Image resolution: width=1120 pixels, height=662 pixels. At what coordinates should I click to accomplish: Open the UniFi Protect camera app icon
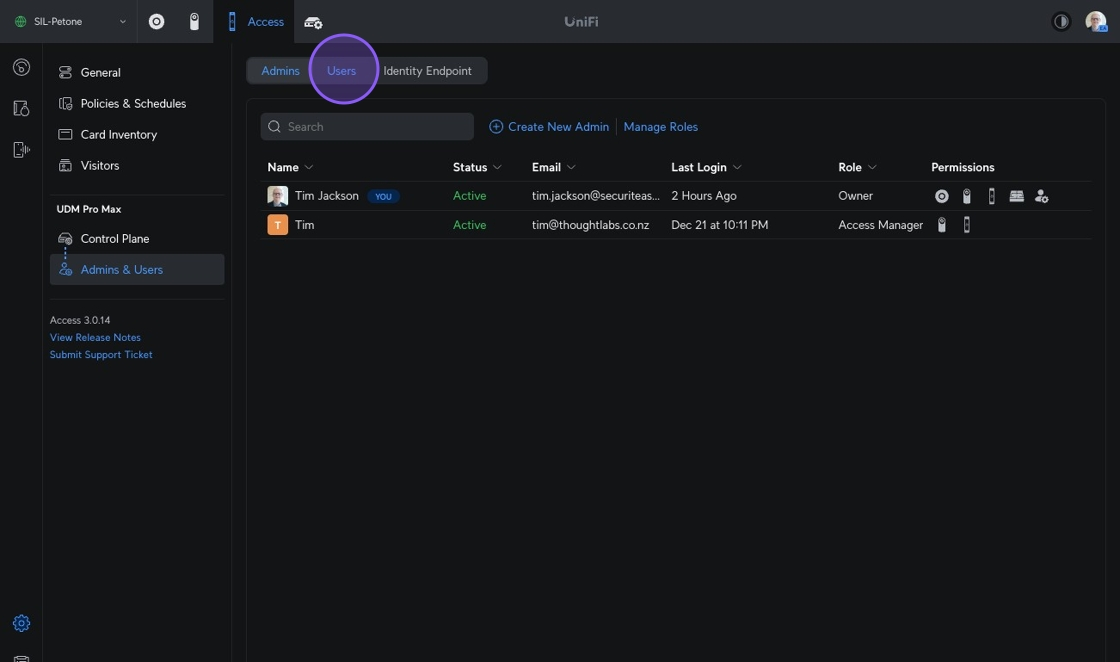tap(194, 22)
